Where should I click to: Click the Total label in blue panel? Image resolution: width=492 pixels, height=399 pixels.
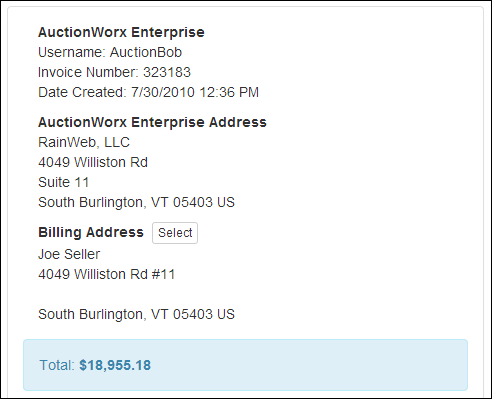tap(57, 365)
